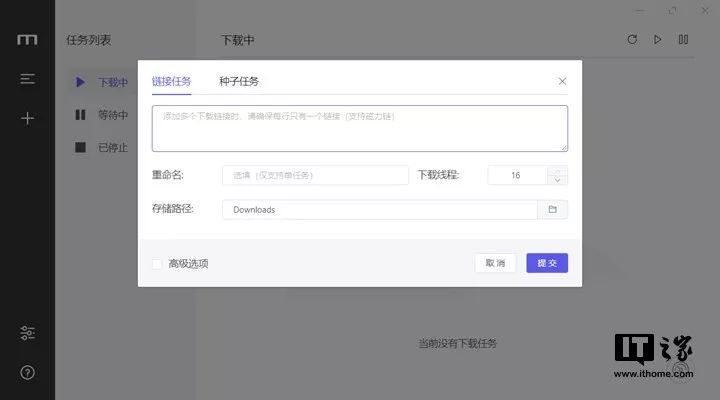Click the Motrix logo icon in sidebar
This screenshot has width=720, height=400.
(x=27, y=40)
